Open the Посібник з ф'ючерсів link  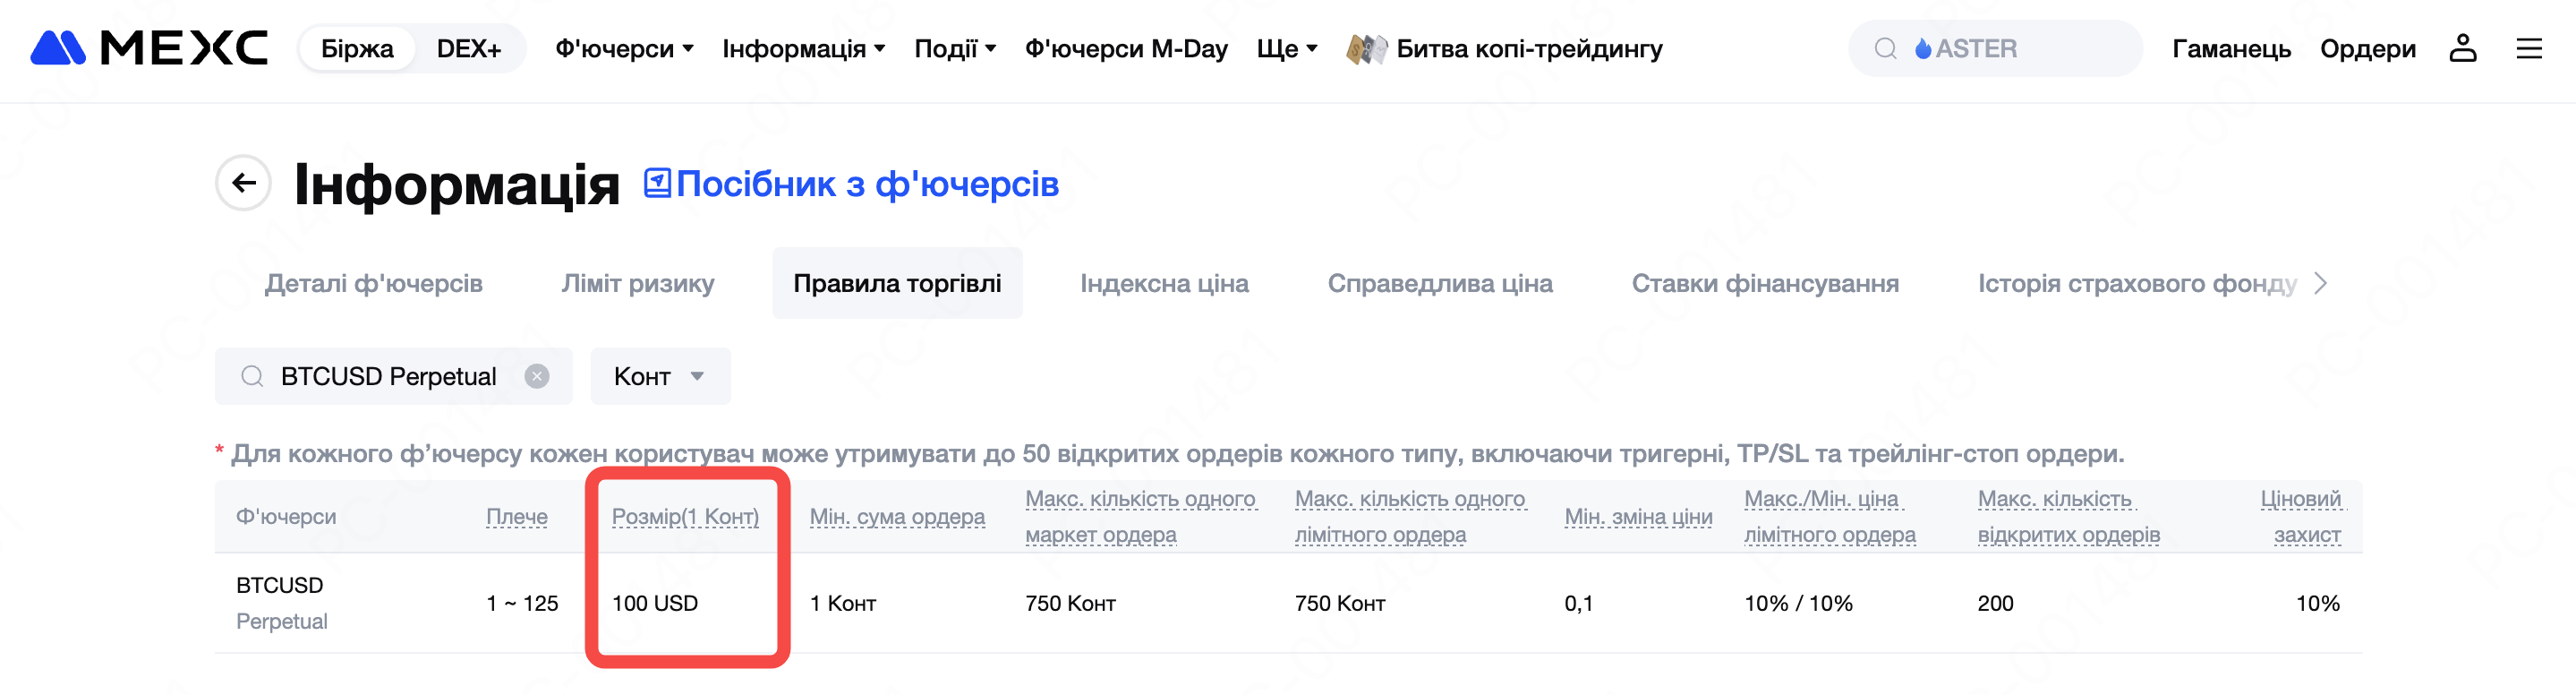[x=866, y=184]
